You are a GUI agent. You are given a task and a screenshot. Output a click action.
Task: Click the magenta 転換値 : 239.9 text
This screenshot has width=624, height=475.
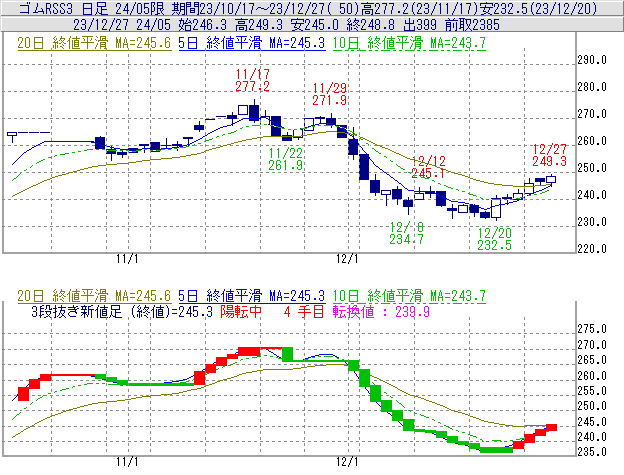point(381,311)
